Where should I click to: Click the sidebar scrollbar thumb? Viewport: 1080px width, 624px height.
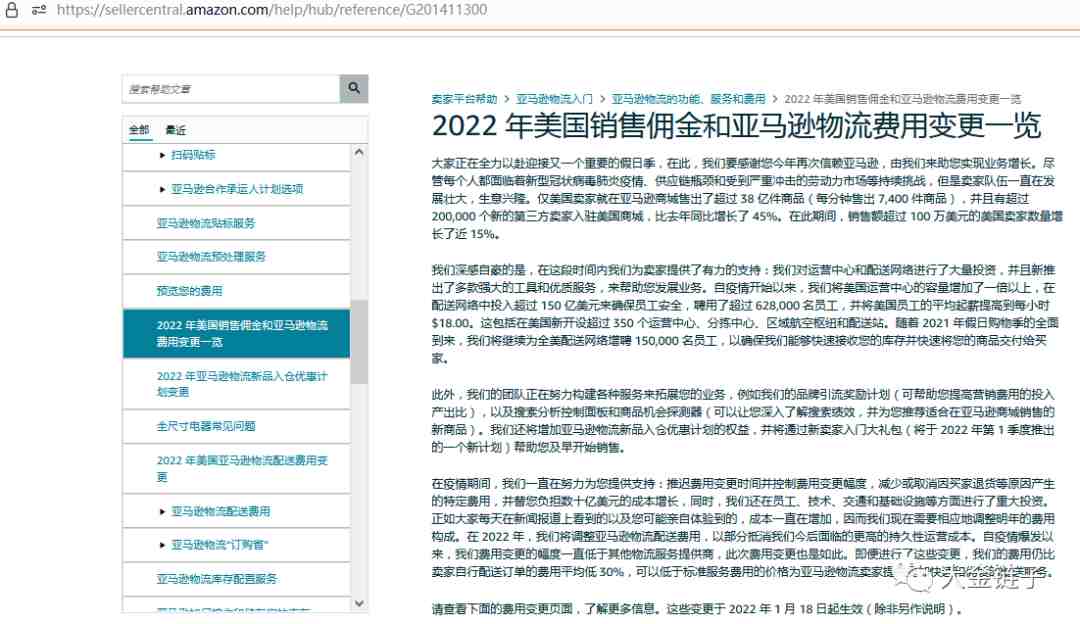(359, 342)
